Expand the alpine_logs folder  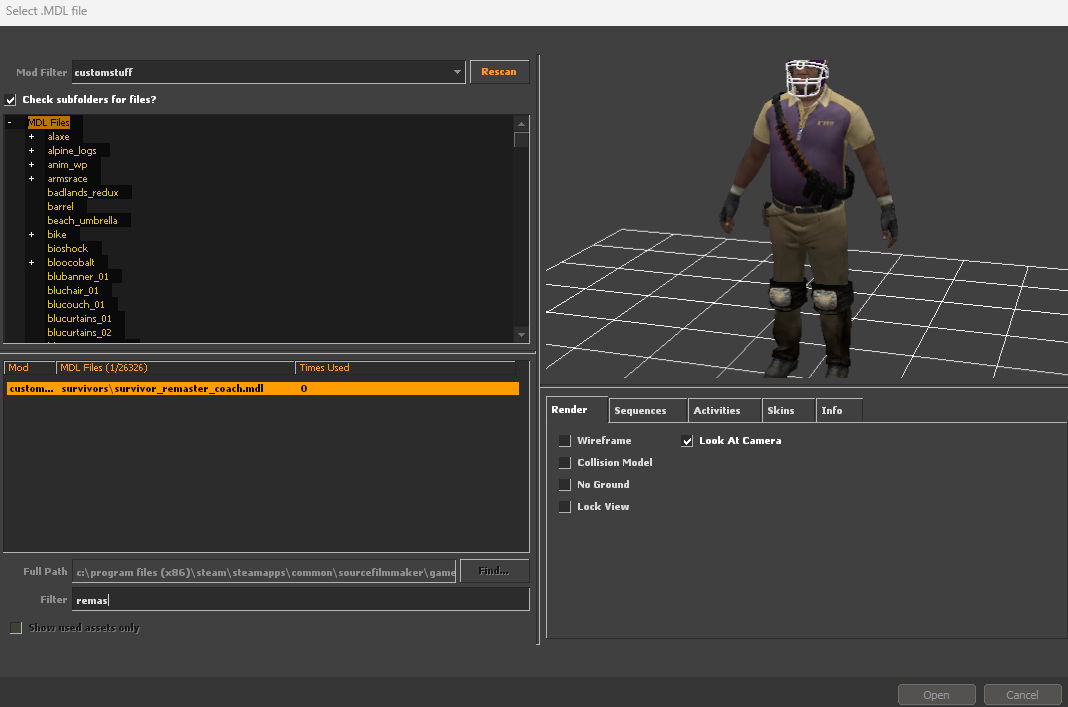tap(31, 151)
